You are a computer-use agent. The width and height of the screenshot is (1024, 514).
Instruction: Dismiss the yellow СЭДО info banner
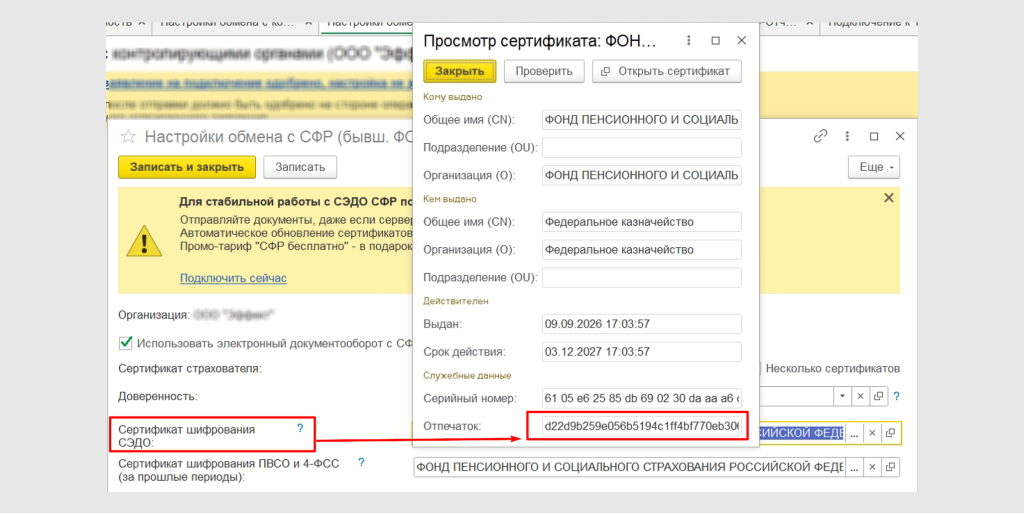(889, 198)
